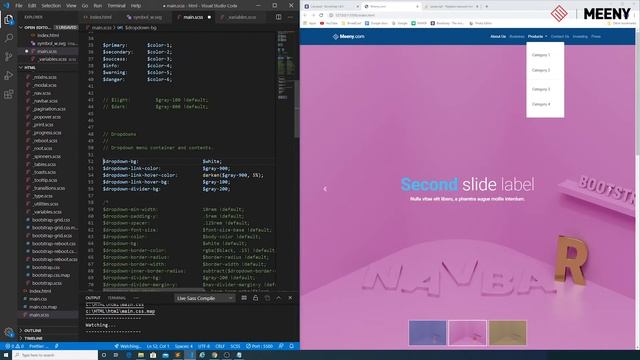Select the pink carousel thumbnail
640x360 pixels.
467,333
